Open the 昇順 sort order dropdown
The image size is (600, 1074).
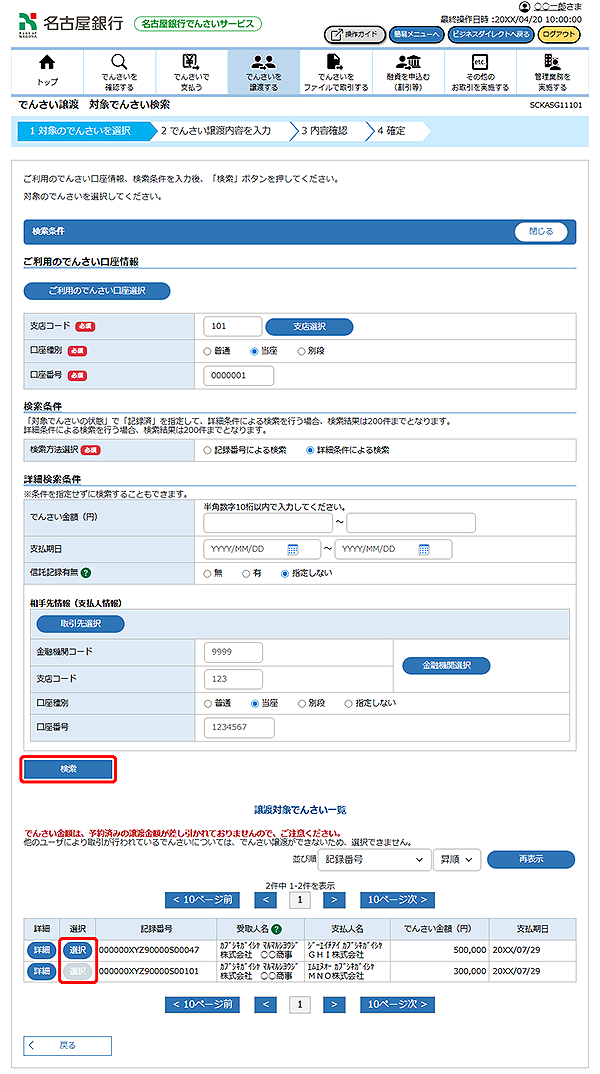click(x=457, y=859)
